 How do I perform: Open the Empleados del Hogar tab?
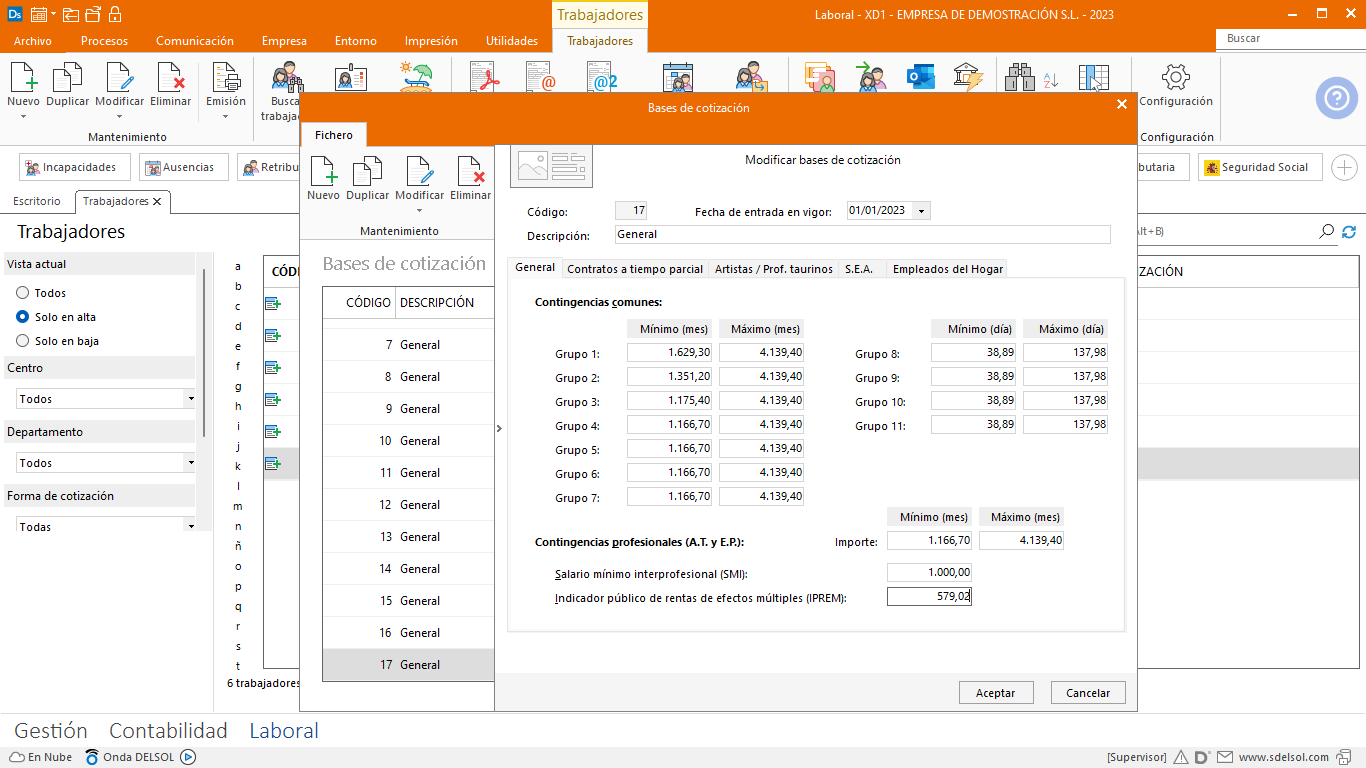point(947,269)
